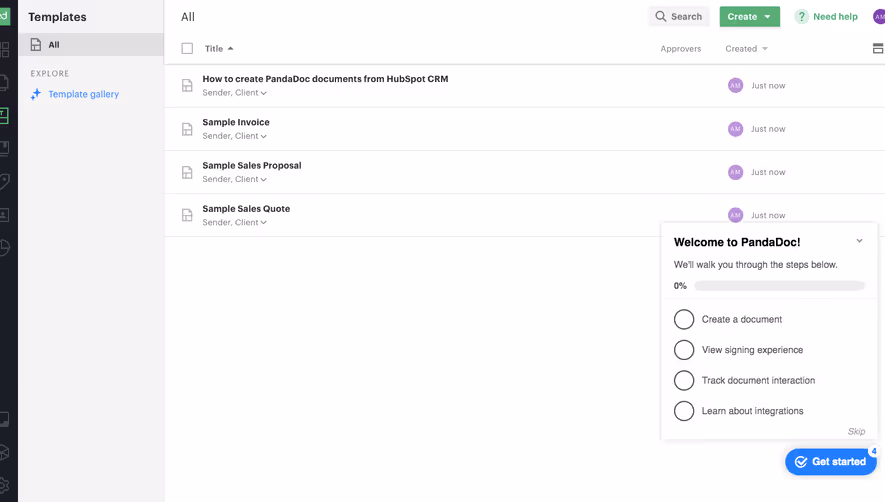The width and height of the screenshot is (885, 502).
Task: Check the Create a document step circle
Action: point(684,319)
